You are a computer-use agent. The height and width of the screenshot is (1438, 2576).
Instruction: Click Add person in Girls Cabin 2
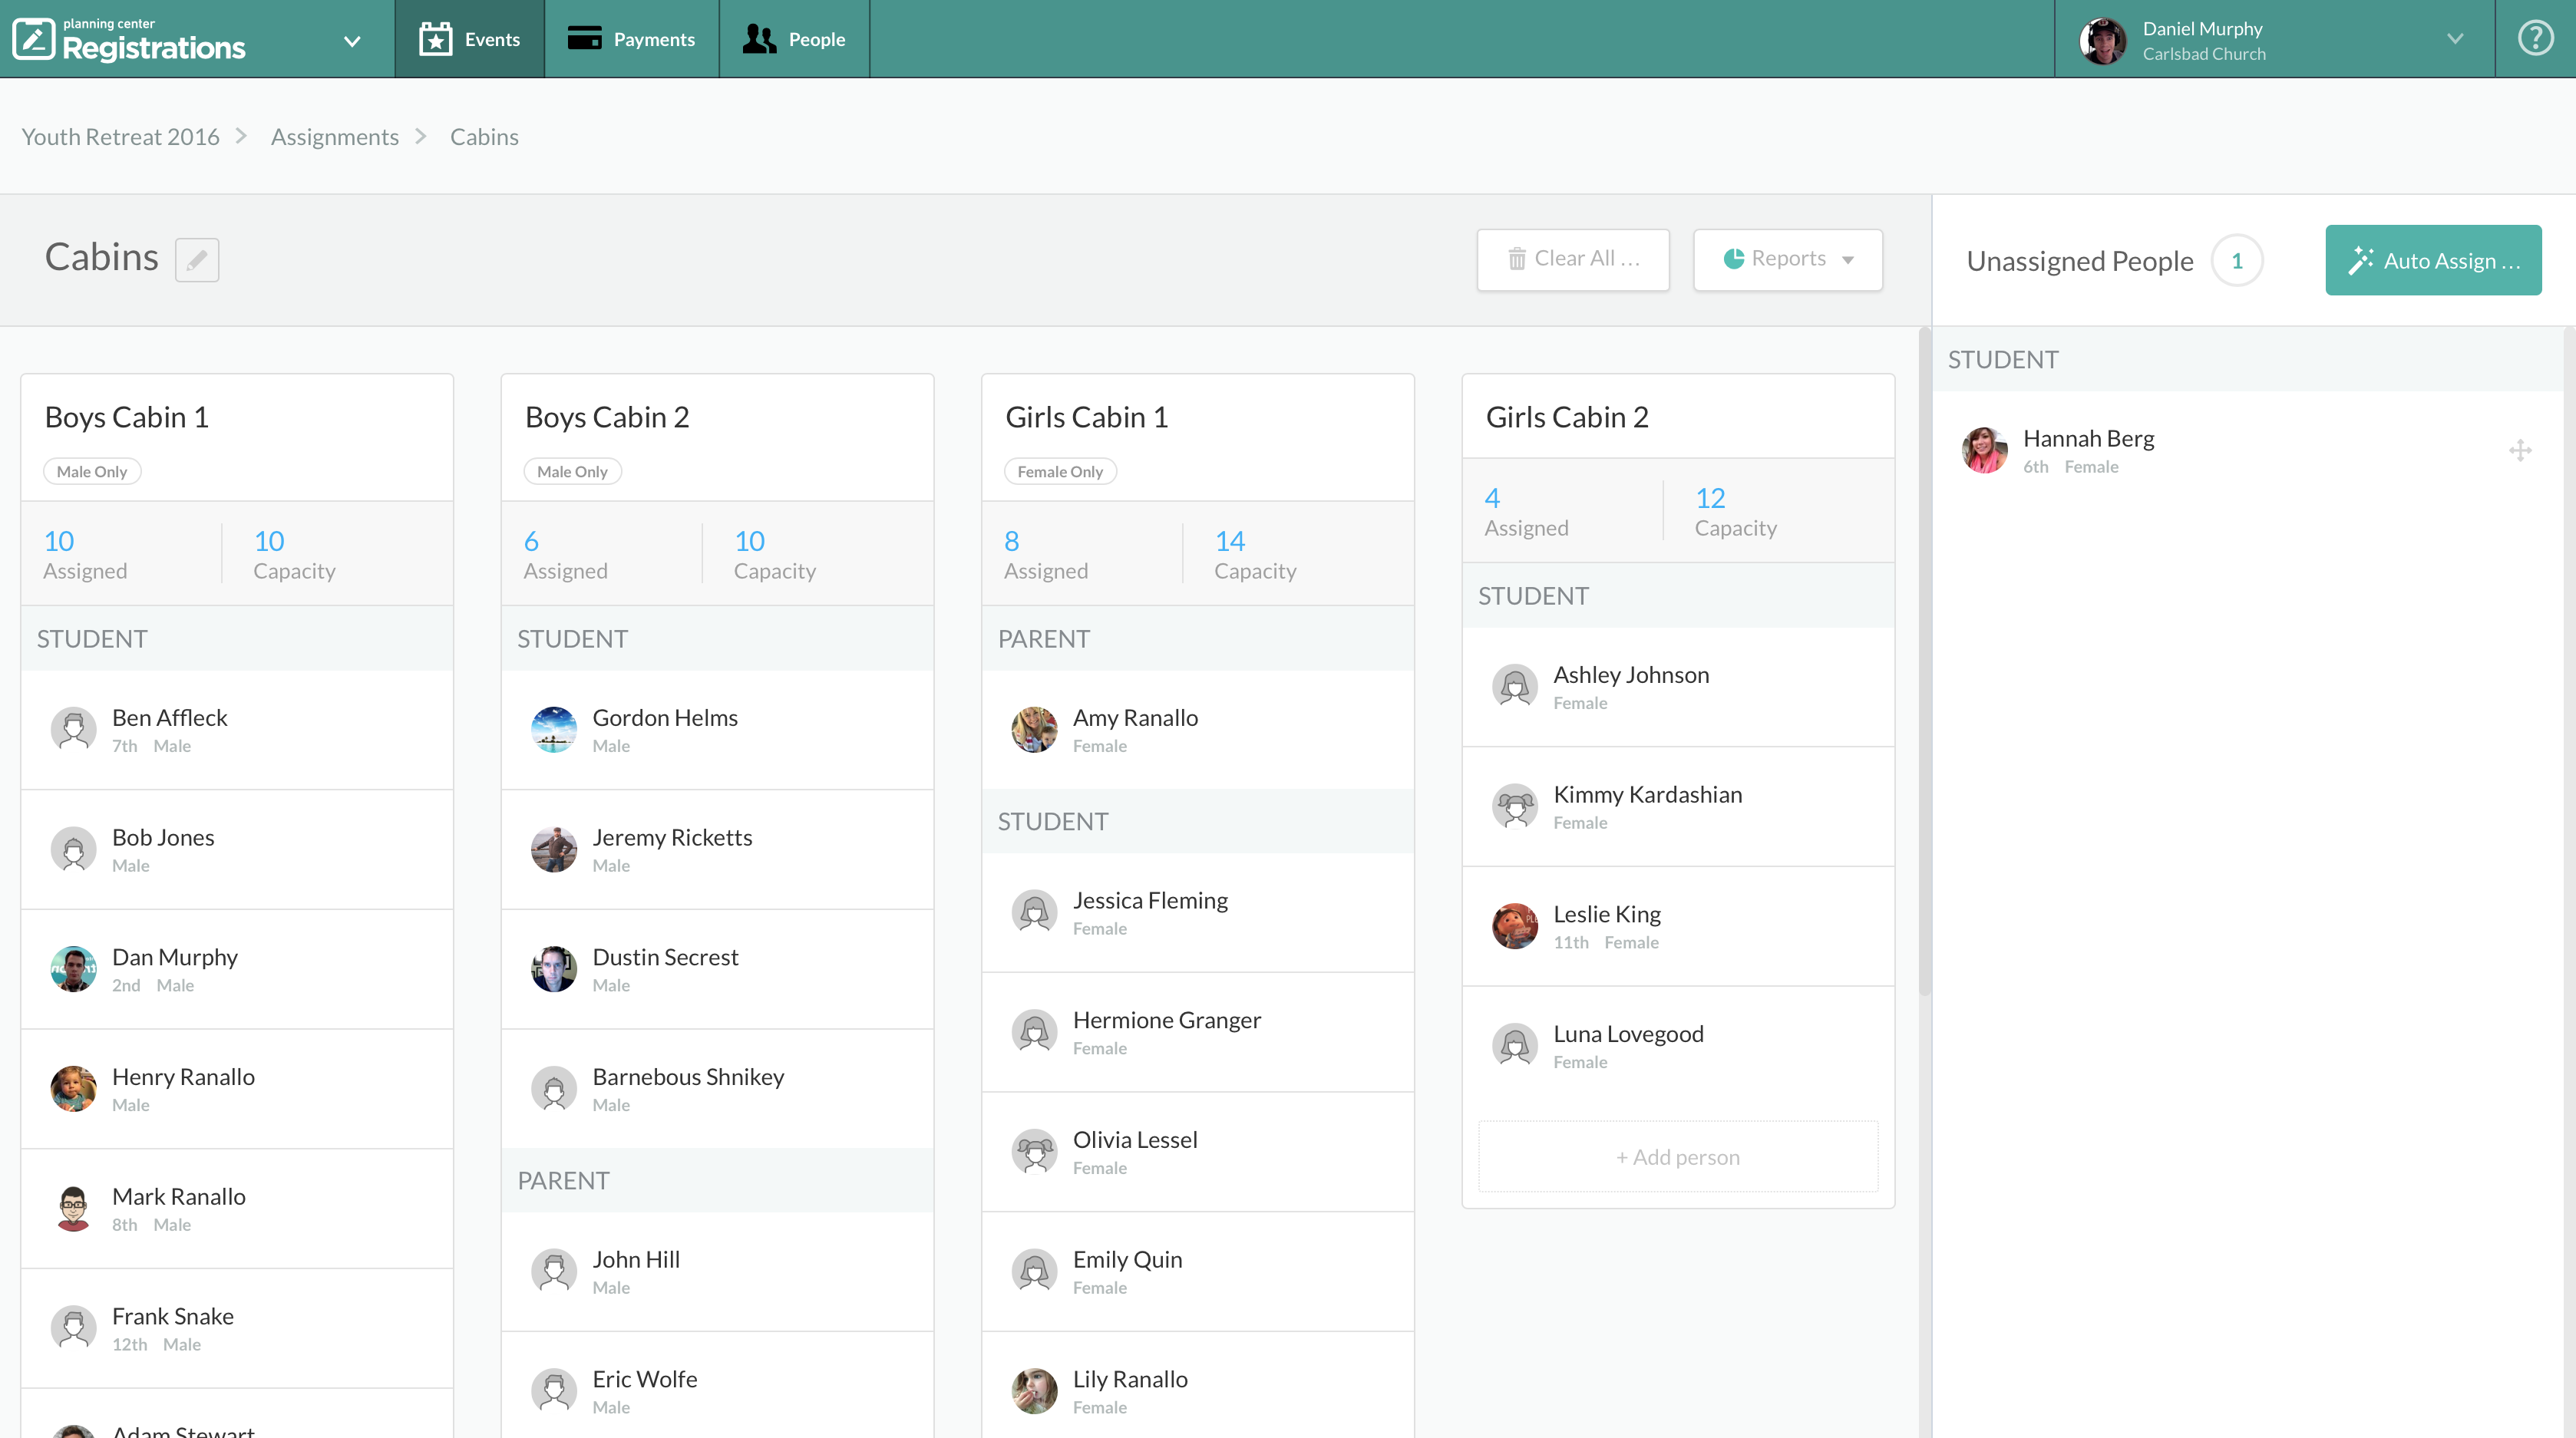[1677, 1157]
